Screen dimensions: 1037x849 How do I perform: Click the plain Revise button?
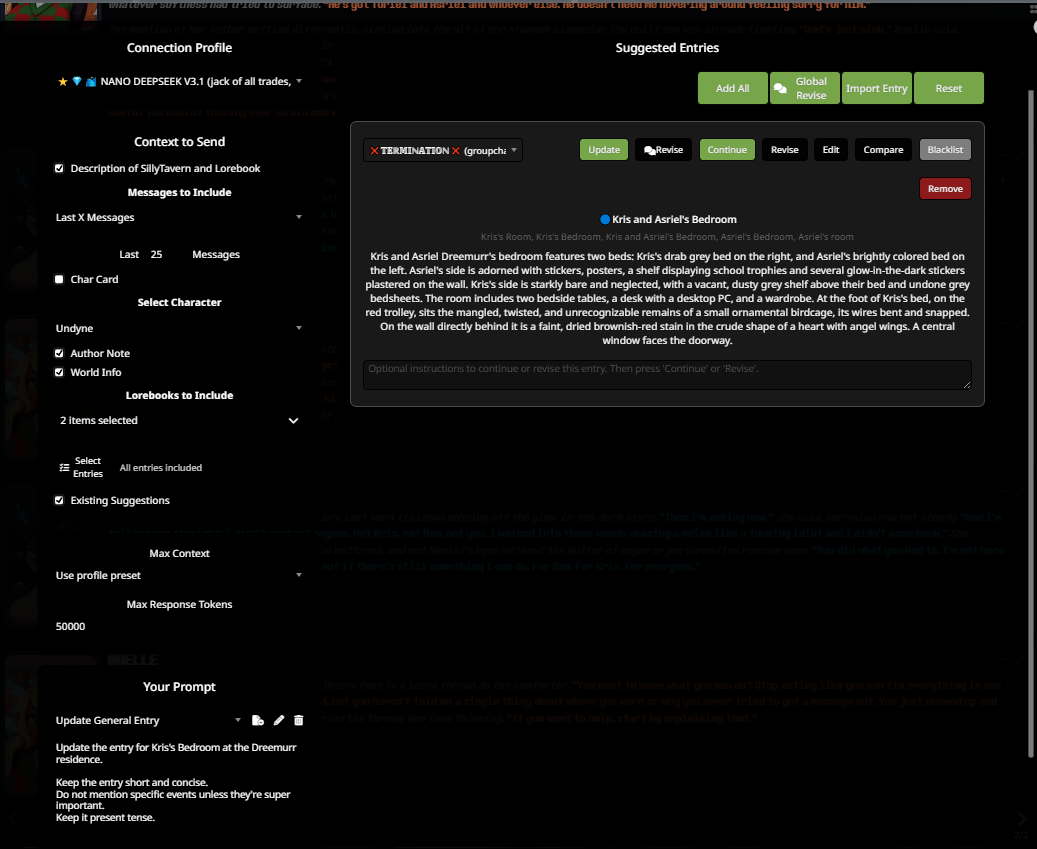tap(784, 150)
